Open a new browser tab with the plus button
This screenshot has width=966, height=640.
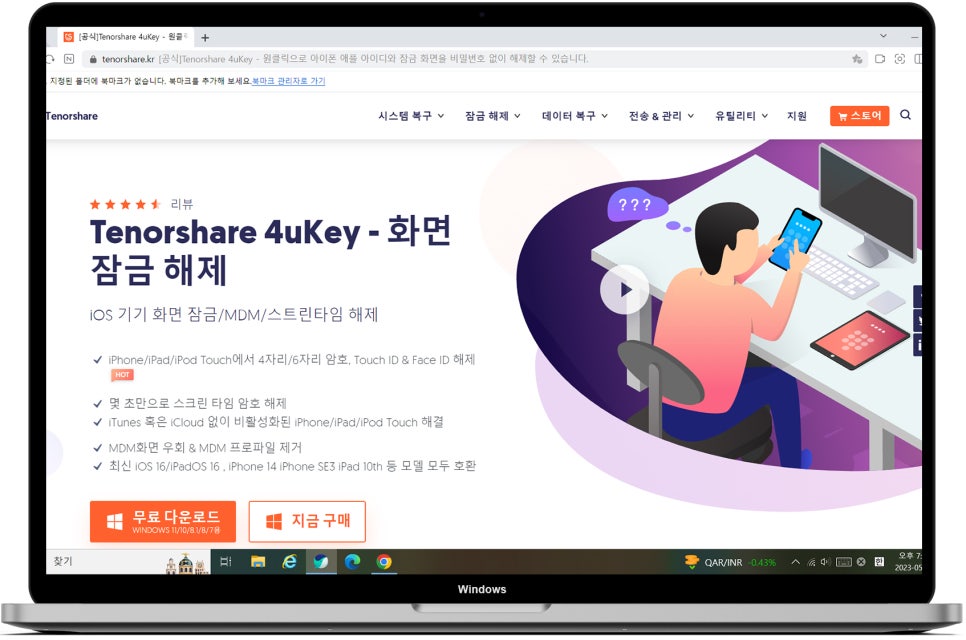click(205, 38)
